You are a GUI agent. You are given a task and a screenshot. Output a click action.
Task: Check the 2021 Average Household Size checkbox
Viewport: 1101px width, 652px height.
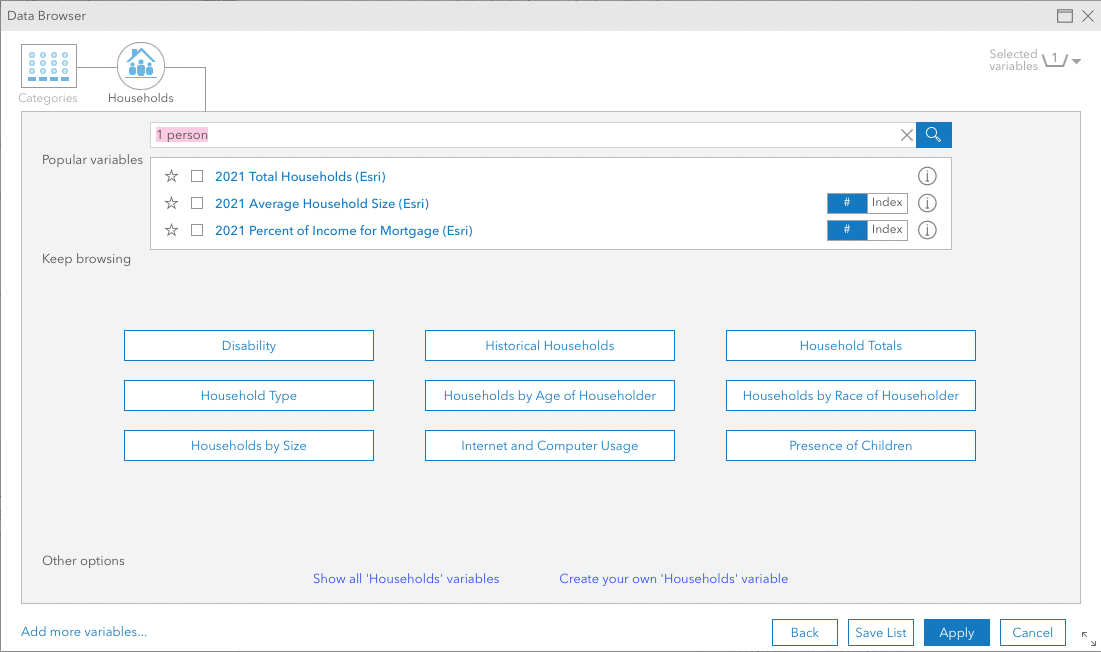click(197, 204)
